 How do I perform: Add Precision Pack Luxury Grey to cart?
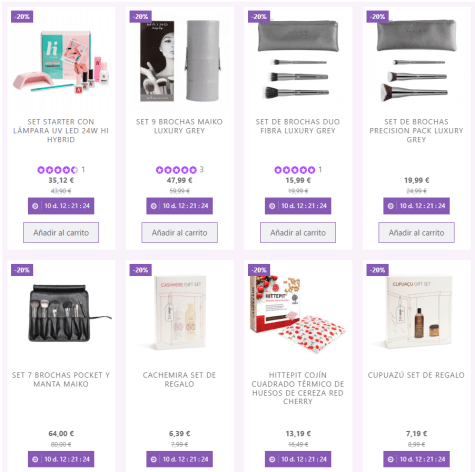click(x=416, y=233)
